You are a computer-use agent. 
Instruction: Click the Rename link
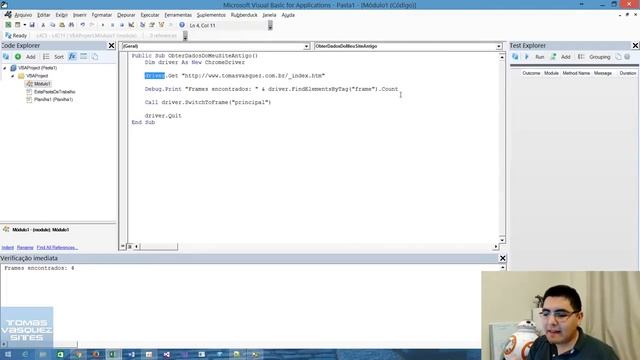pyautogui.click(x=25, y=248)
